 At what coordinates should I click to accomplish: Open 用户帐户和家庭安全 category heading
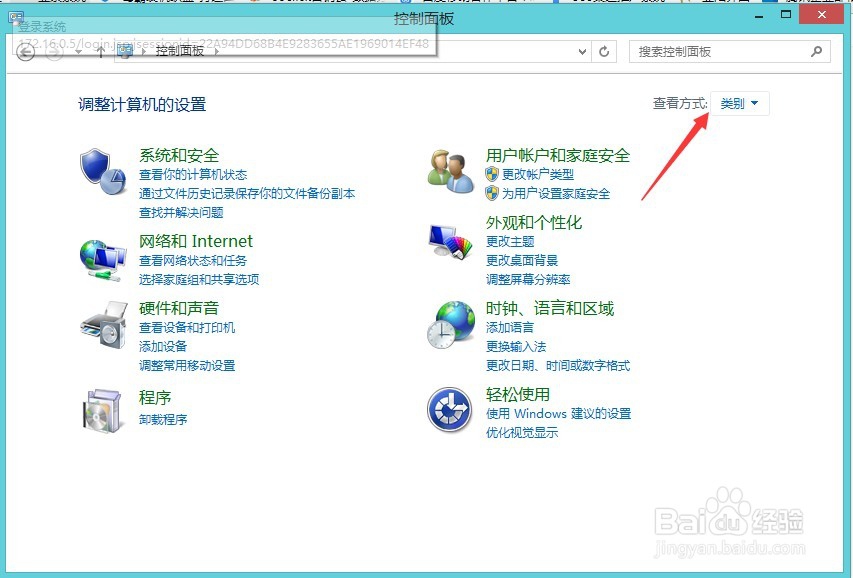(x=558, y=156)
